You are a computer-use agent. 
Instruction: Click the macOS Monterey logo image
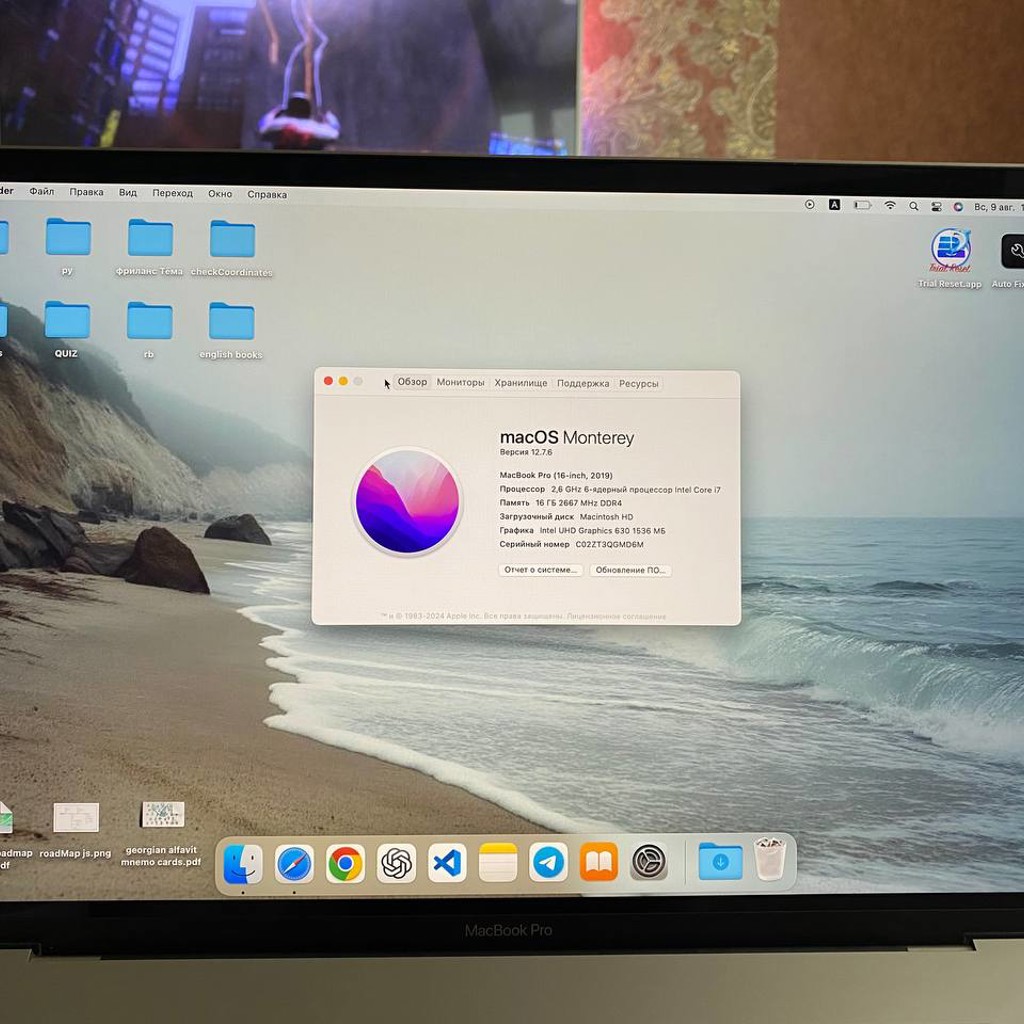click(407, 502)
